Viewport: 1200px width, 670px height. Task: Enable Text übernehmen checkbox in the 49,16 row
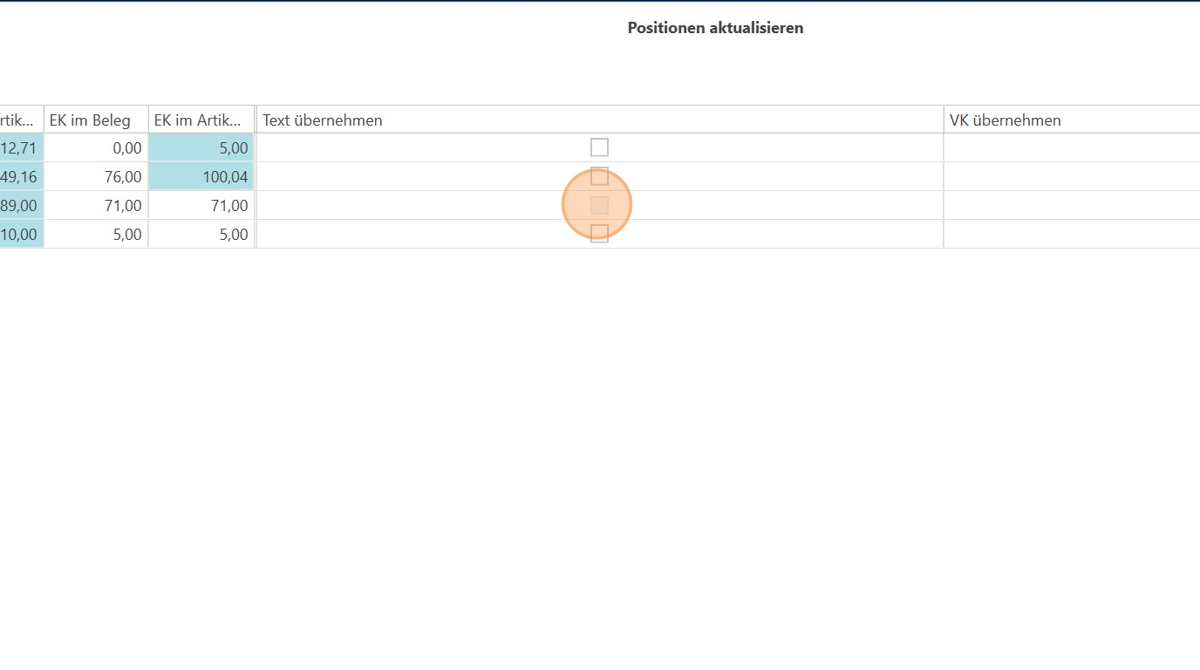[599, 177]
